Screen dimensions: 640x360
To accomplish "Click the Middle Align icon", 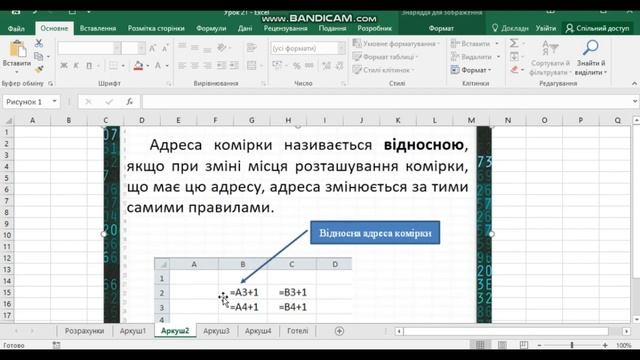I will 195,47.
